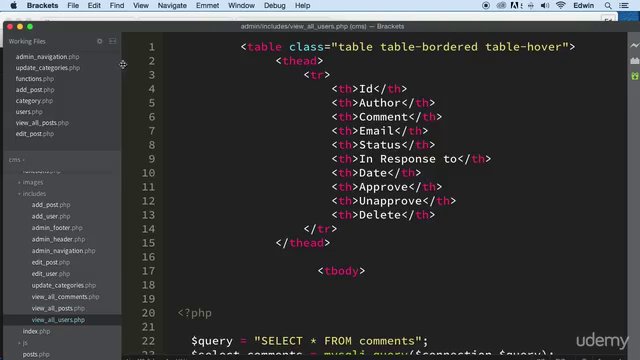Open the Help menu

click(x=302, y=5)
